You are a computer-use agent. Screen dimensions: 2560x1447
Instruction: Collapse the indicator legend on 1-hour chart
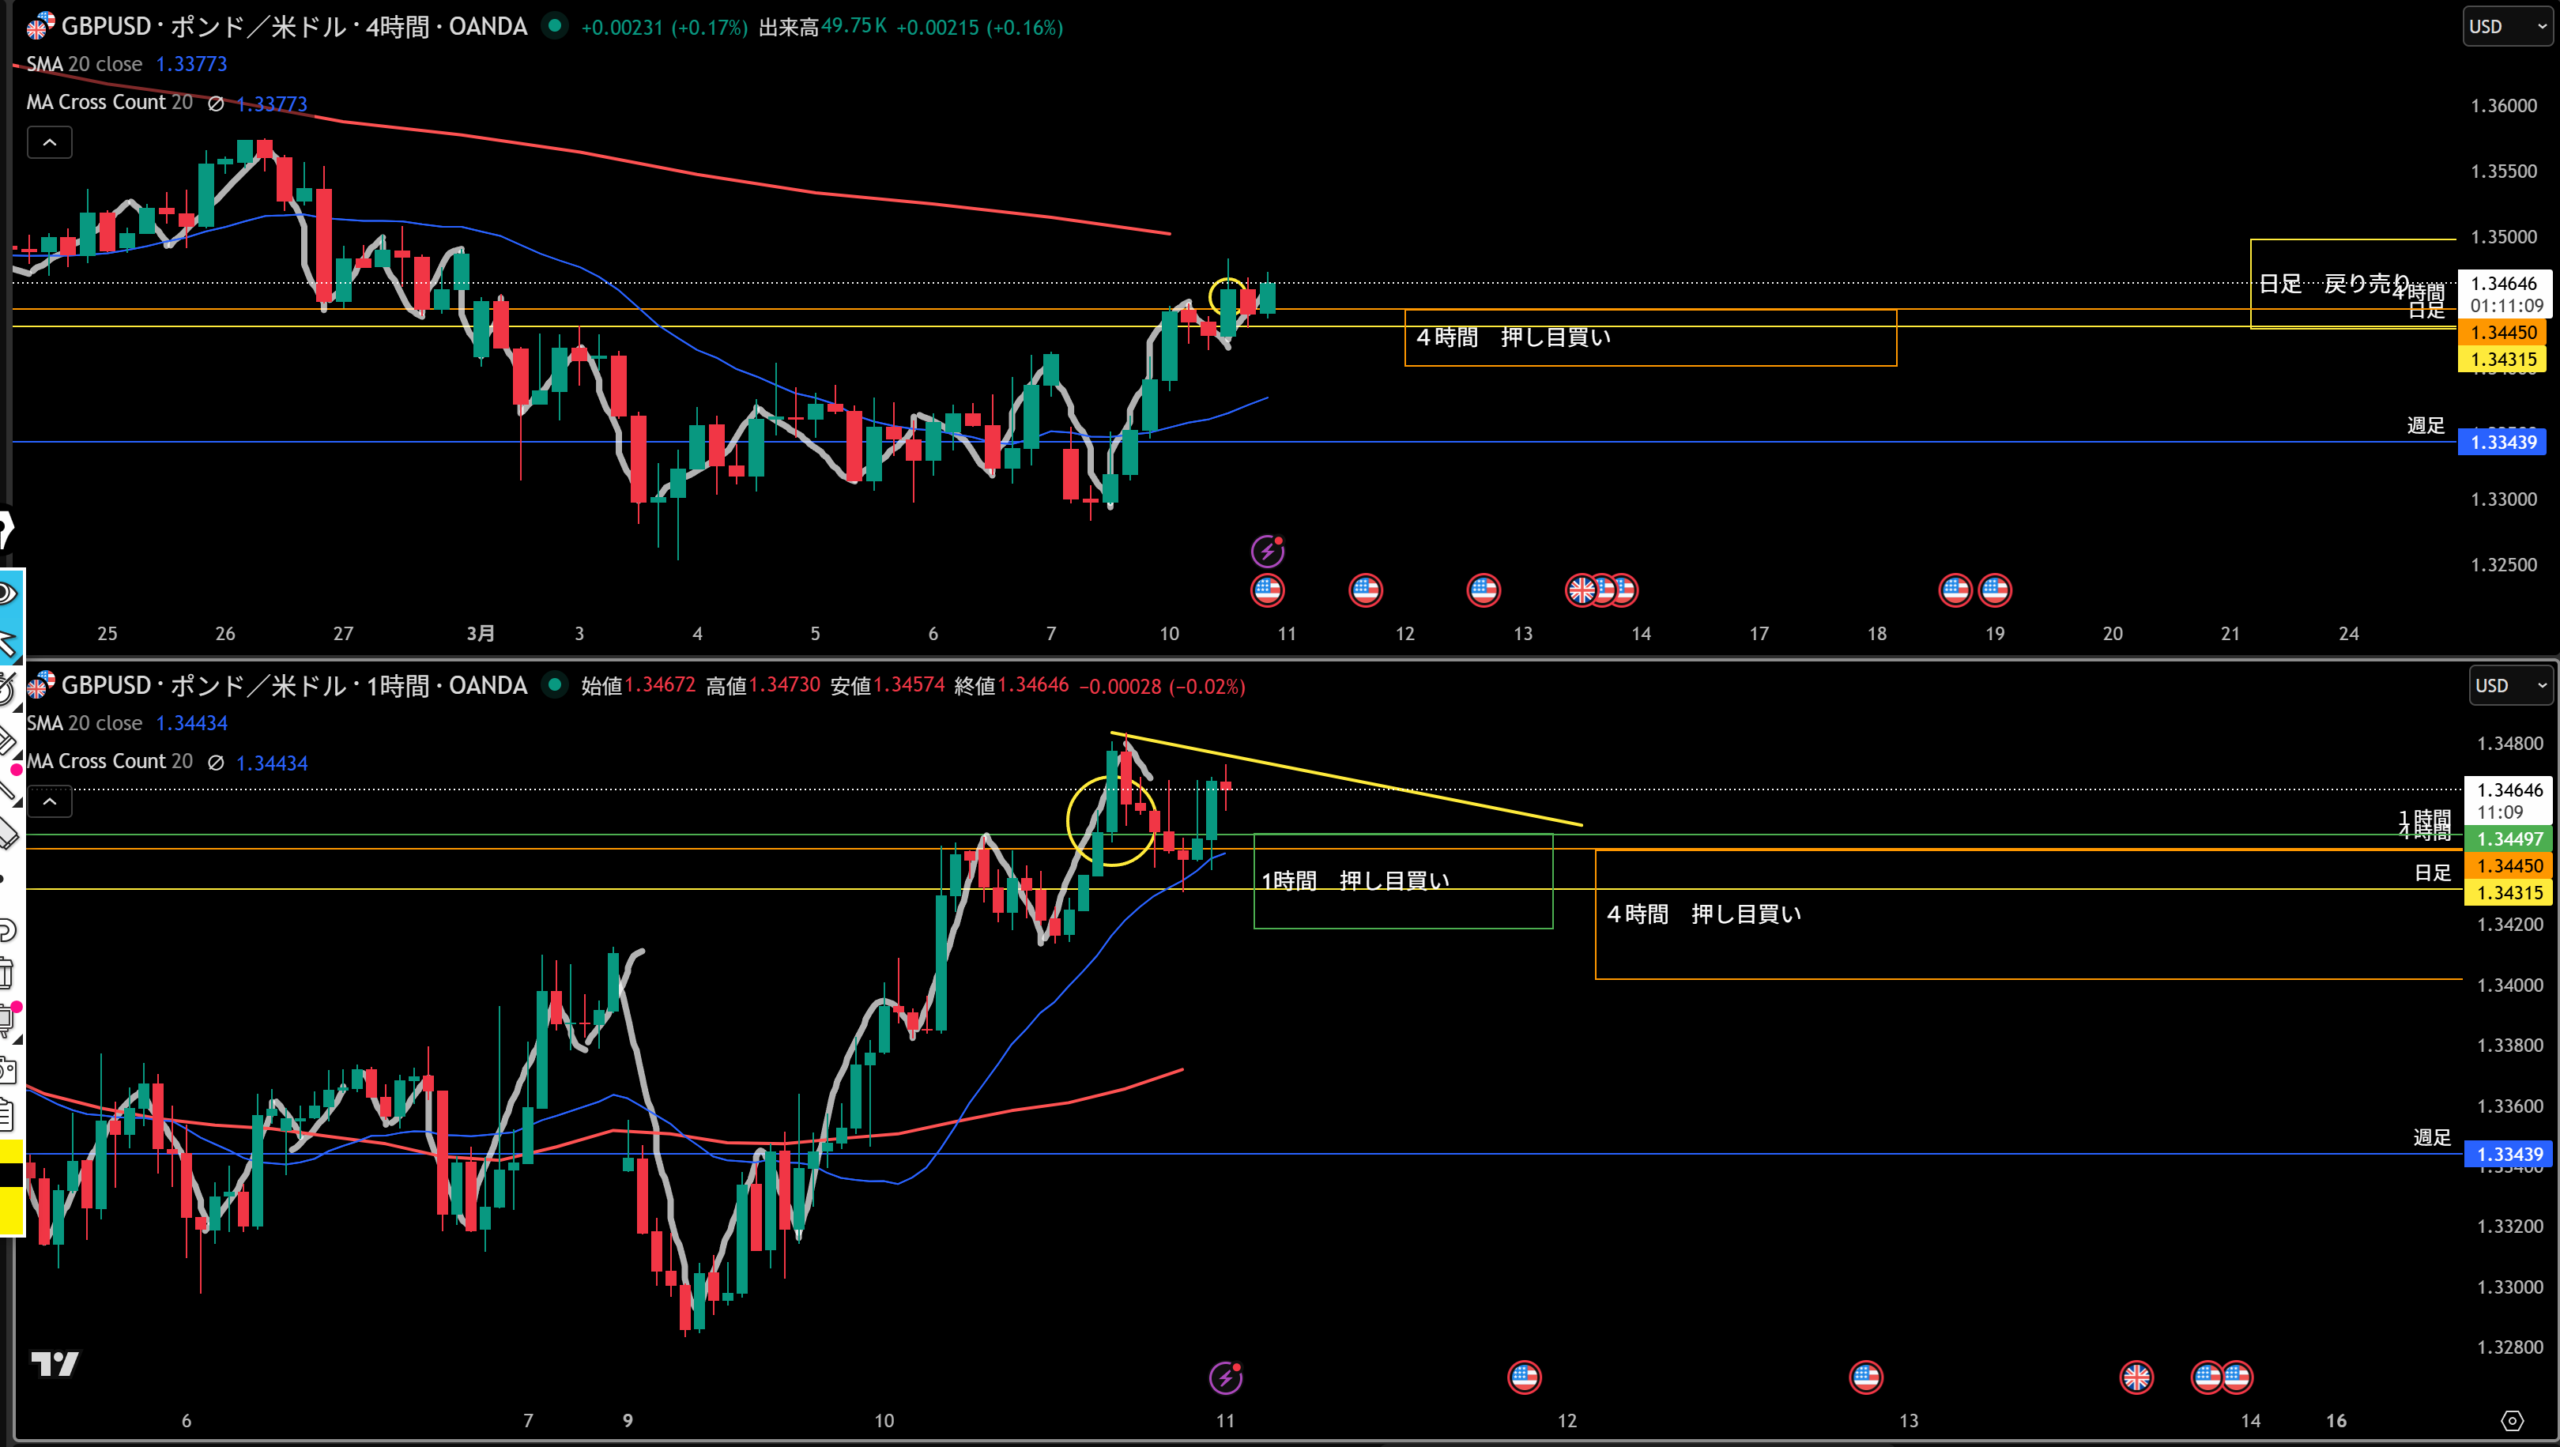[x=49, y=802]
